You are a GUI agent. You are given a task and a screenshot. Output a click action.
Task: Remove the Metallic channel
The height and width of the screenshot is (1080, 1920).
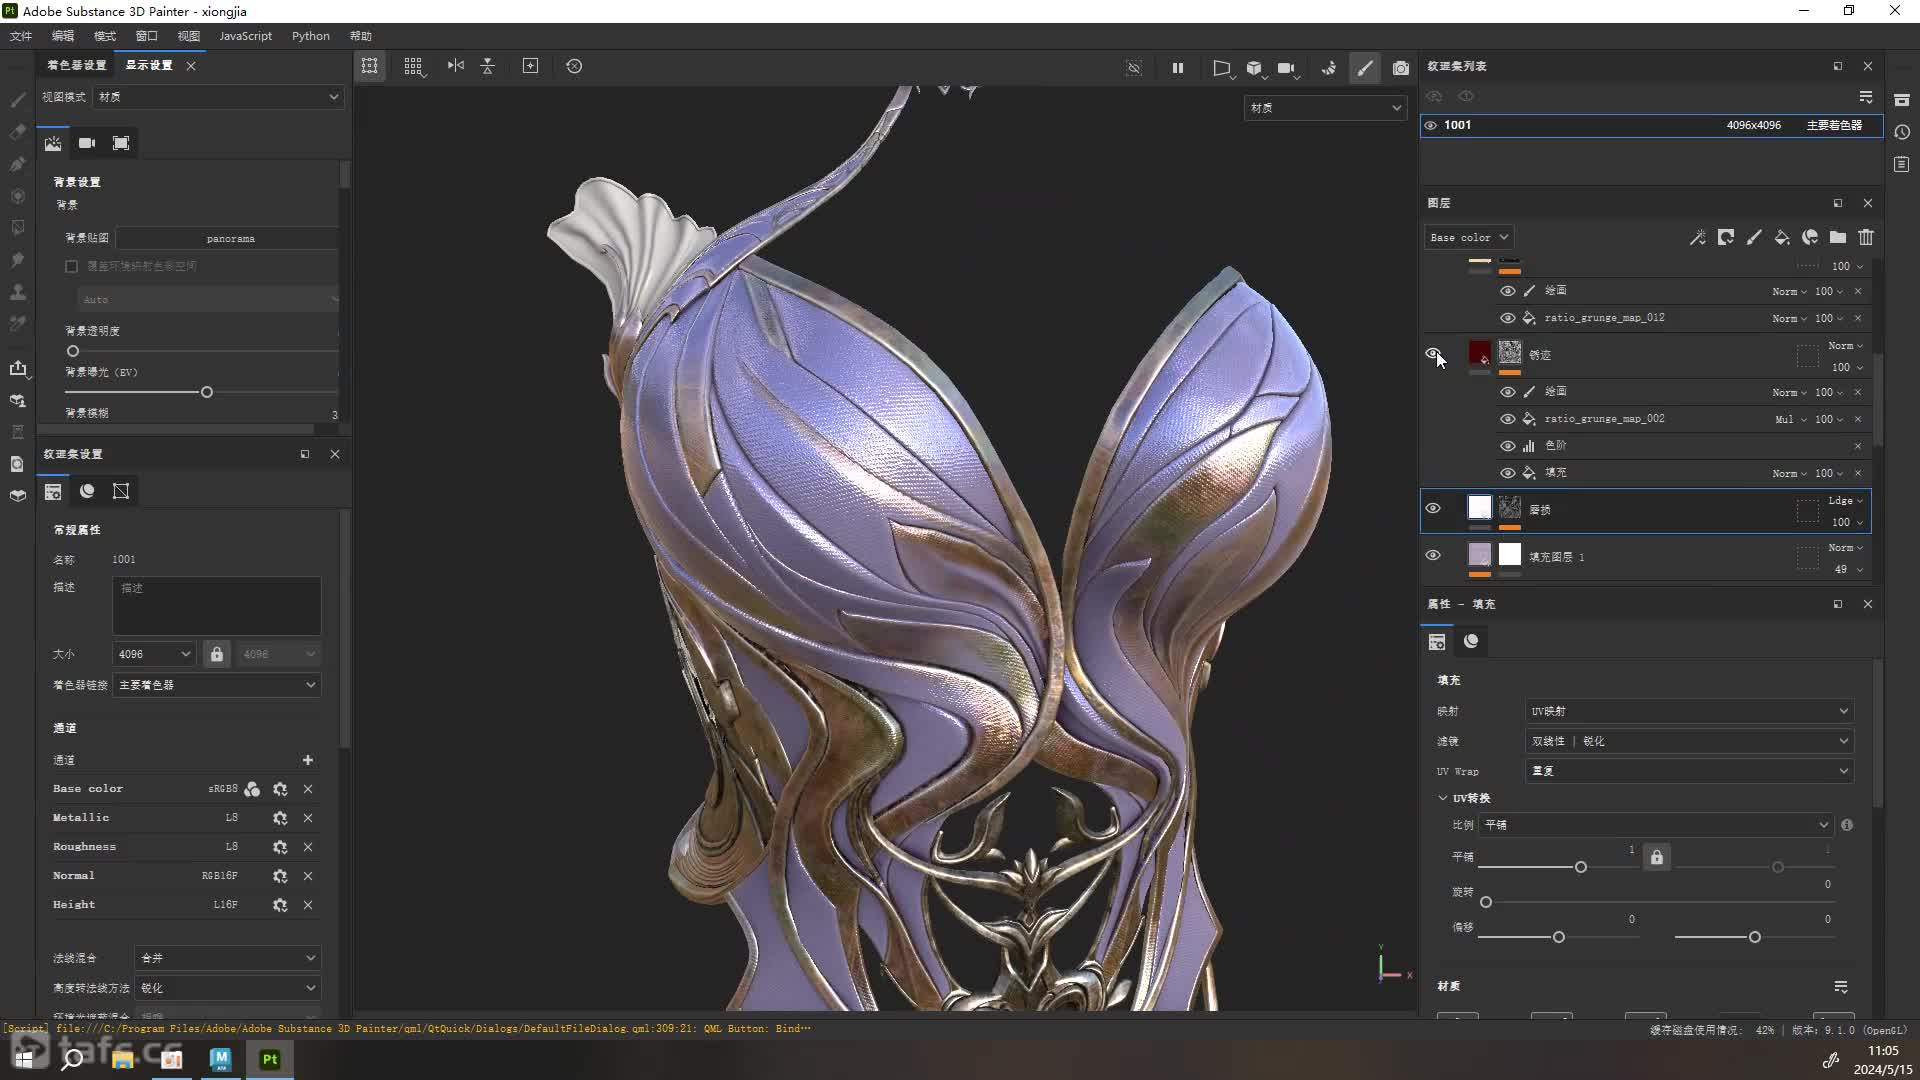click(x=308, y=818)
